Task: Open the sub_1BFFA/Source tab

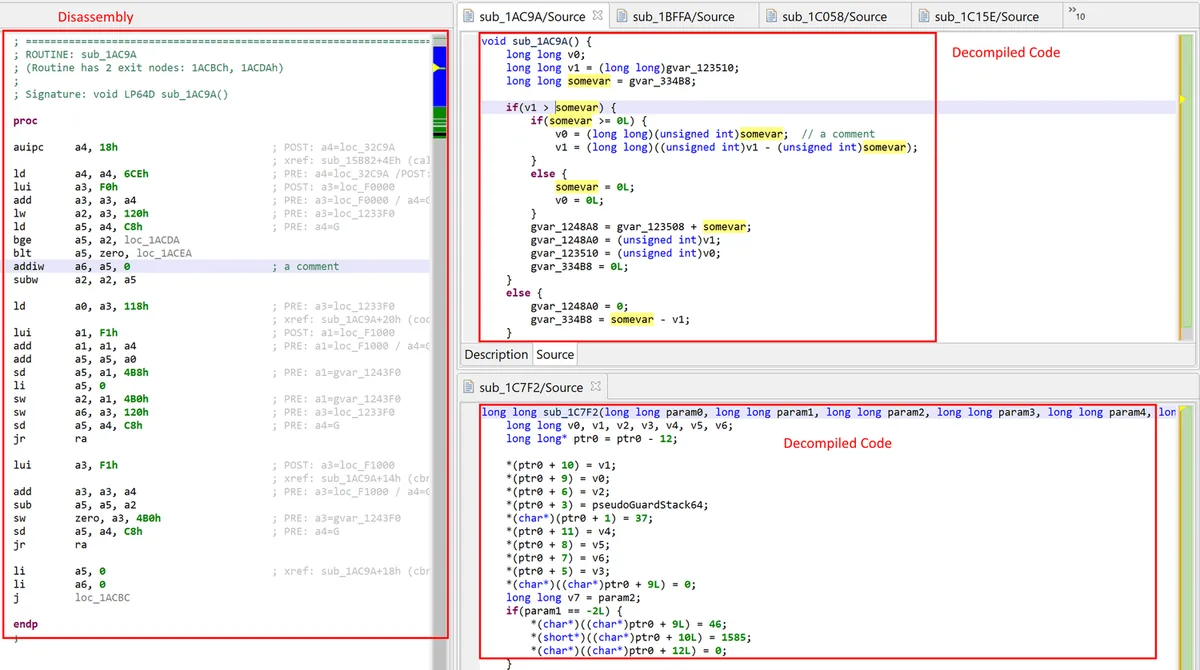Action: [683, 16]
